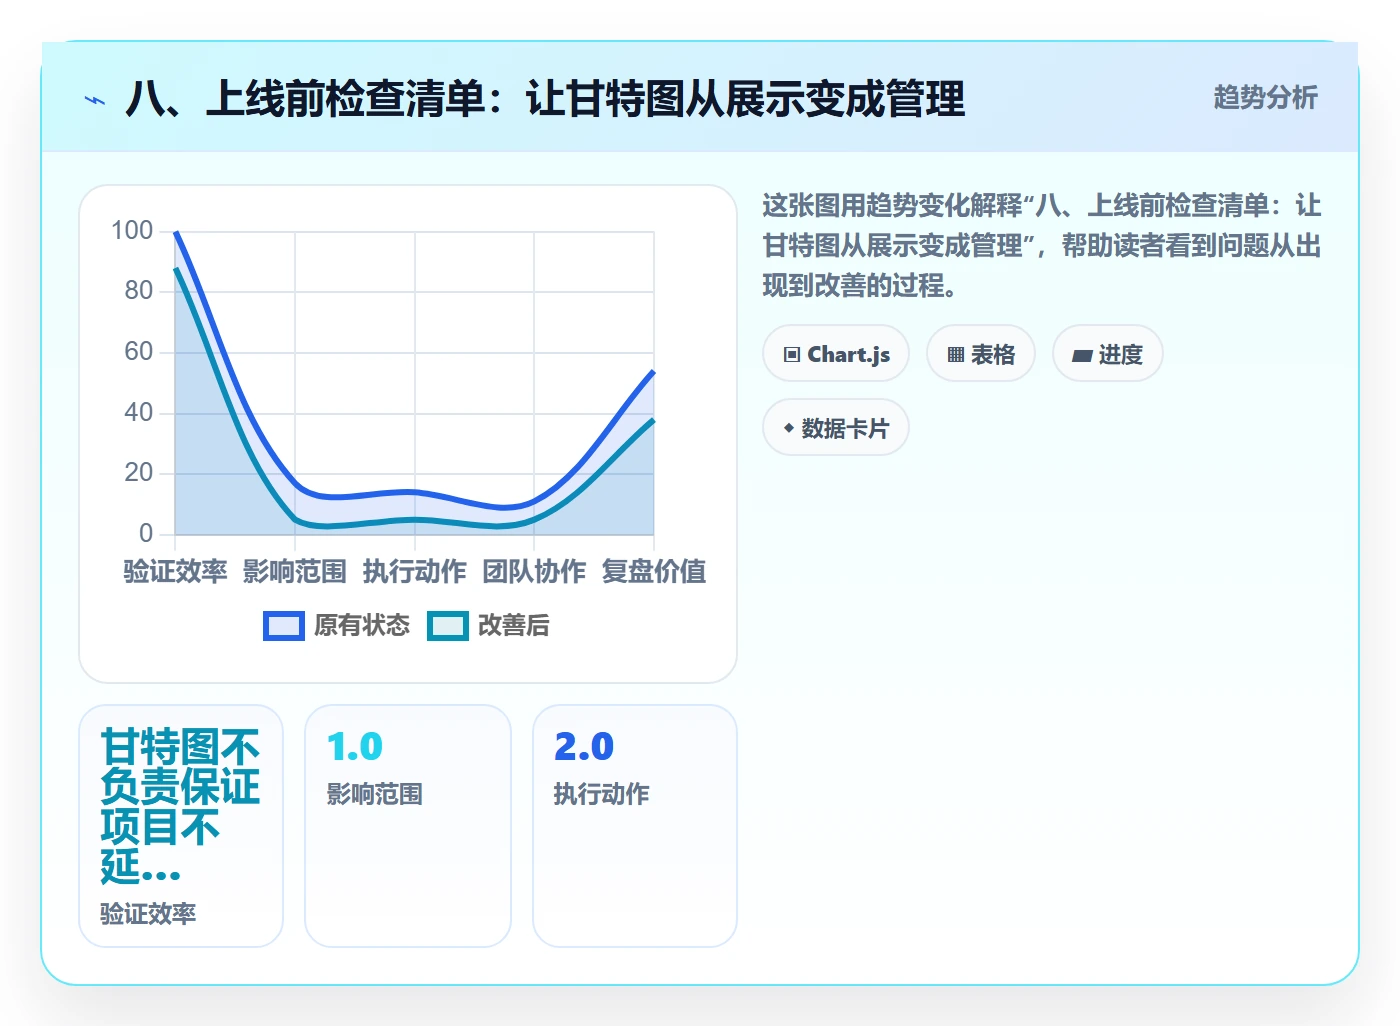Image resolution: width=1400 pixels, height=1026 pixels.
Task: Click the 团队协作 axis label
Action: pyautogui.click(x=534, y=572)
